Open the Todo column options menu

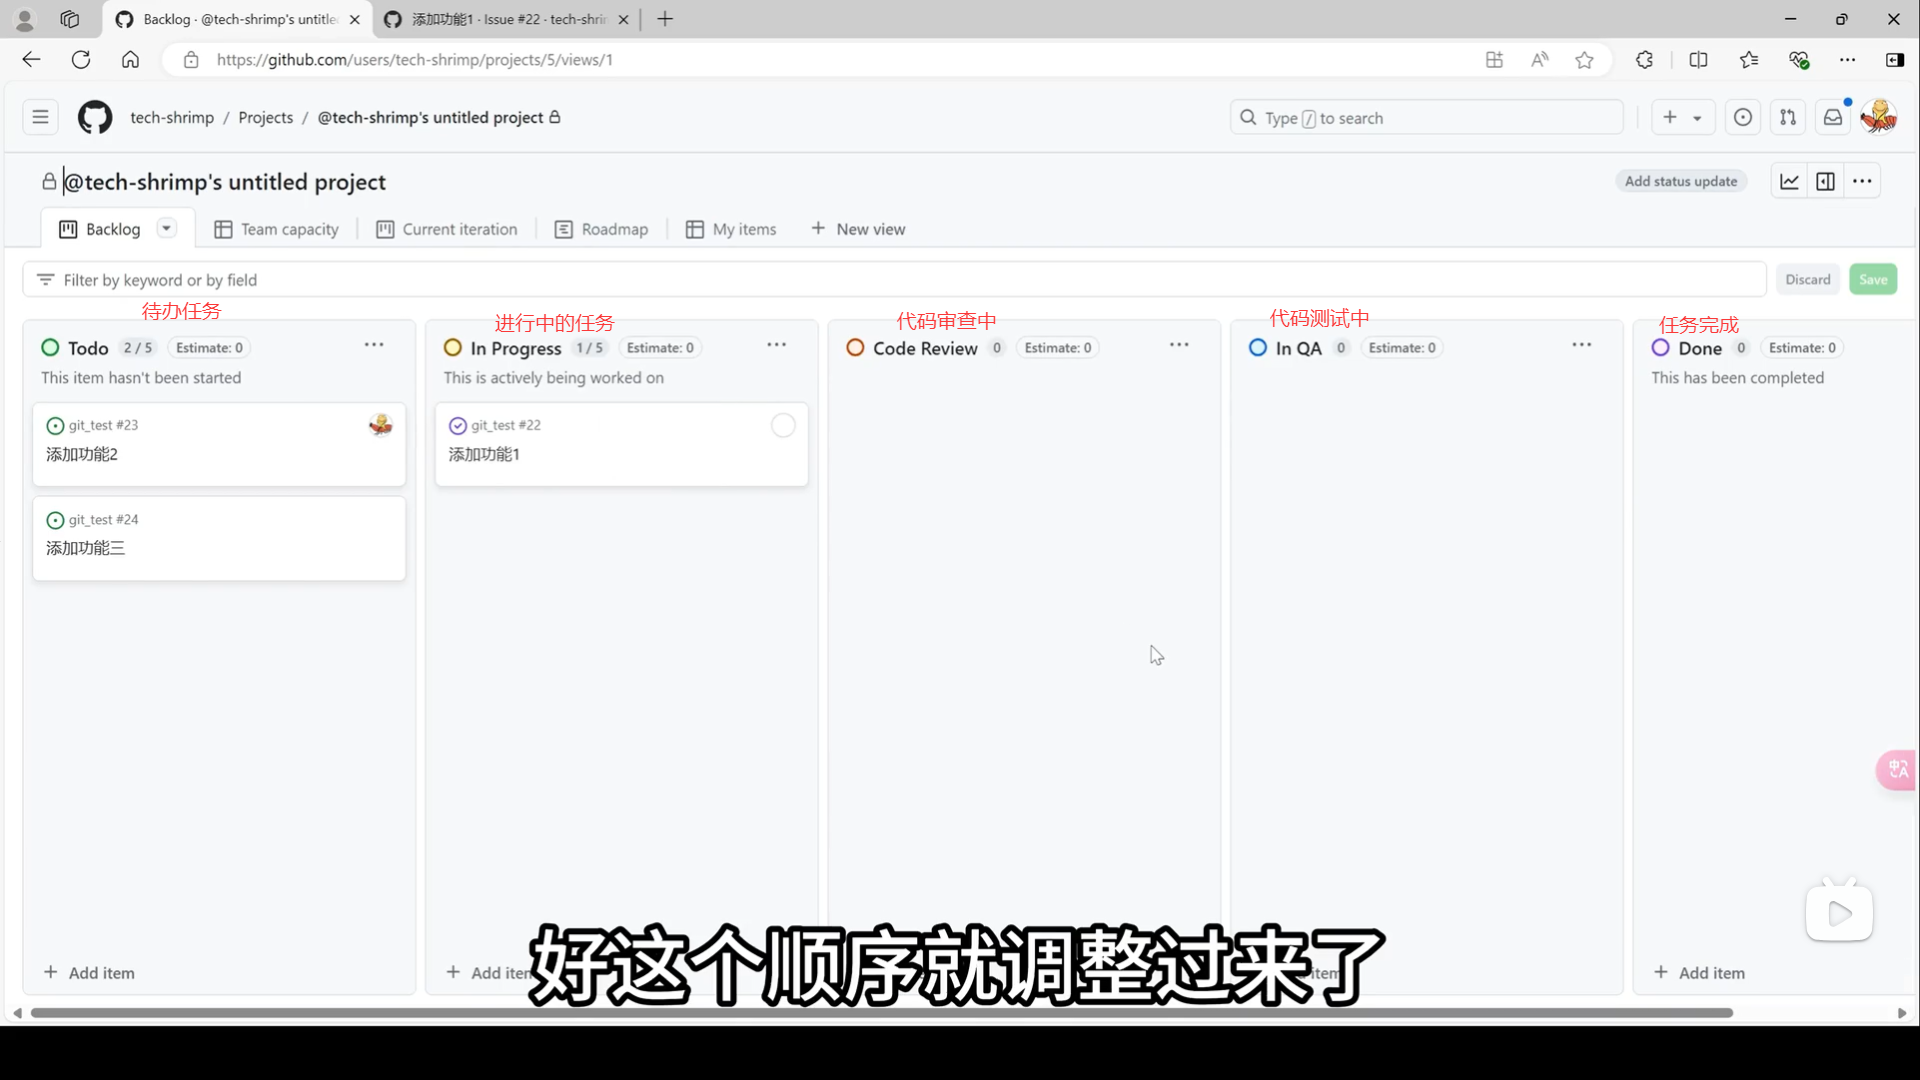(x=374, y=345)
